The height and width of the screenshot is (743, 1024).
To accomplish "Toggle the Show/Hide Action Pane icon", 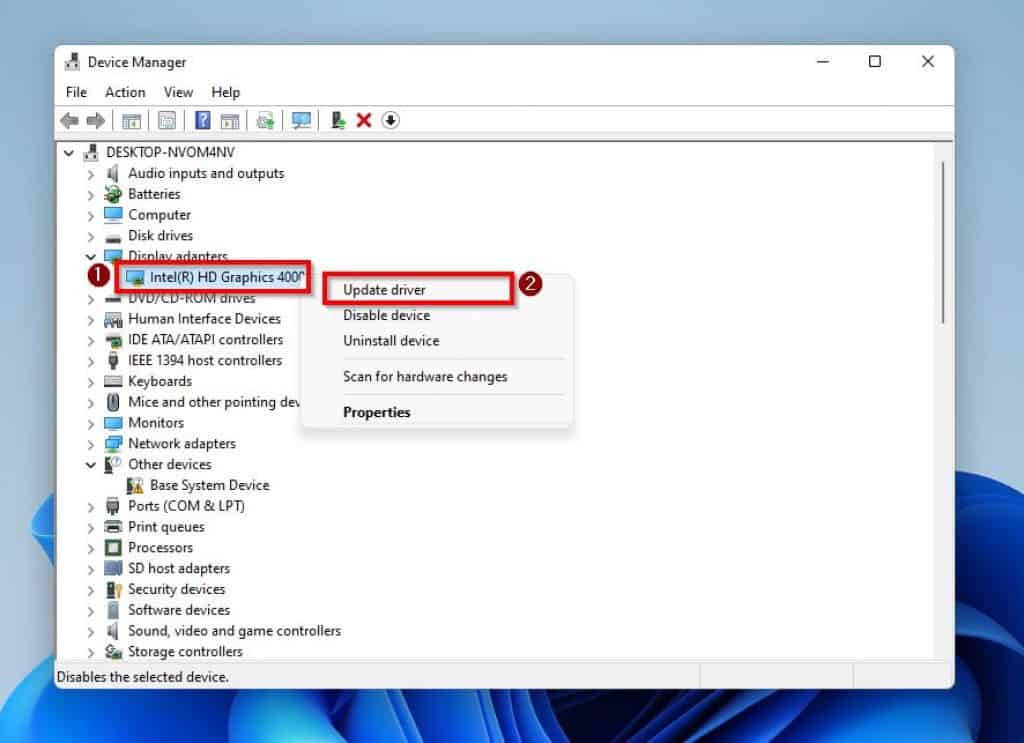I will (230, 121).
